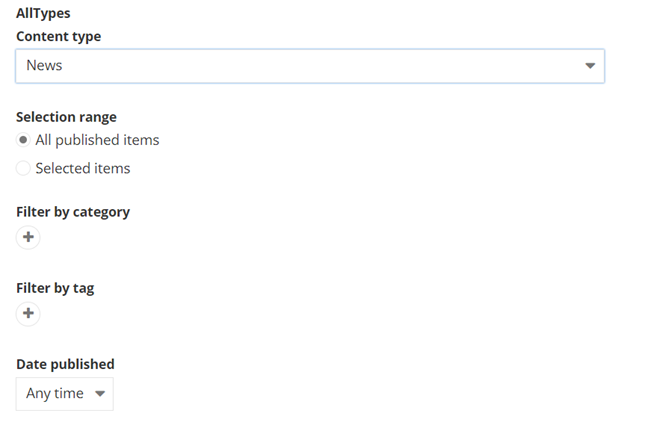Focus the Content type select box border
This screenshot has width=650, height=428.
[x=310, y=51]
